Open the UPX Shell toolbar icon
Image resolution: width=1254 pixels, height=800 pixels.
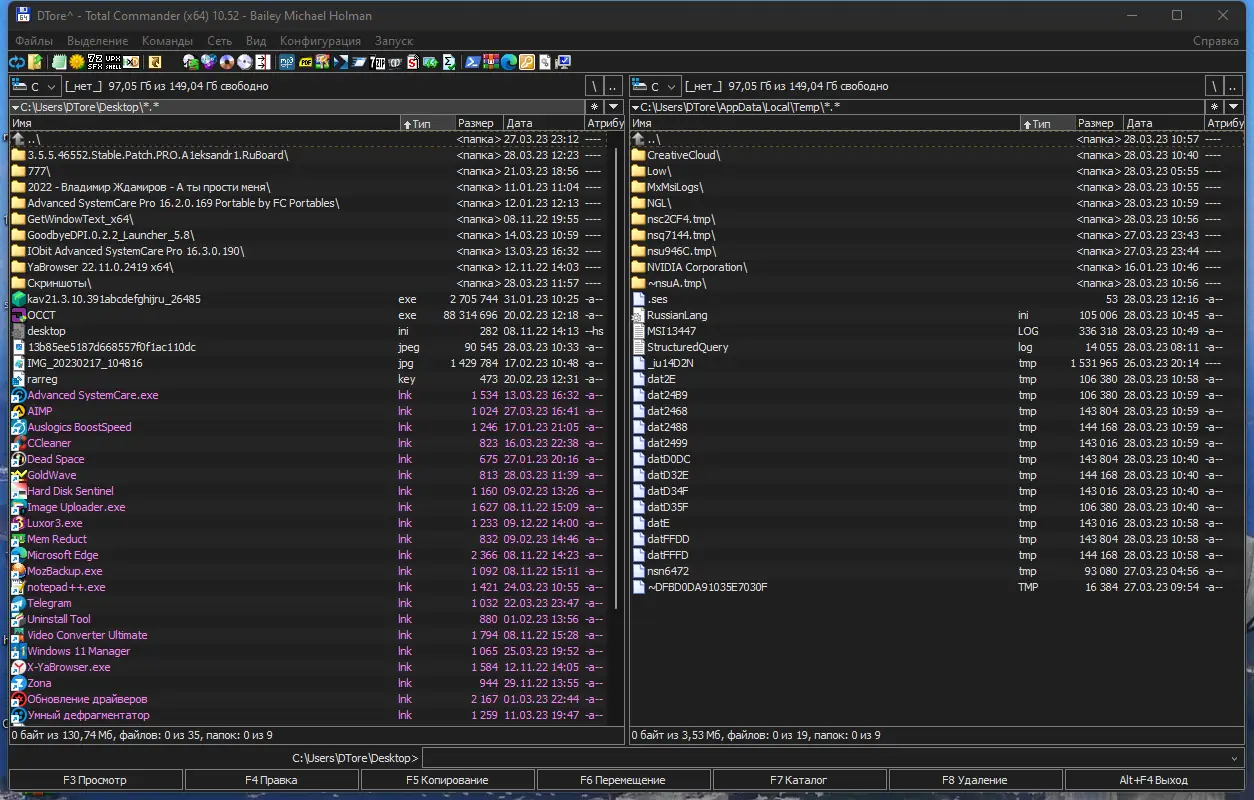(x=113, y=62)
